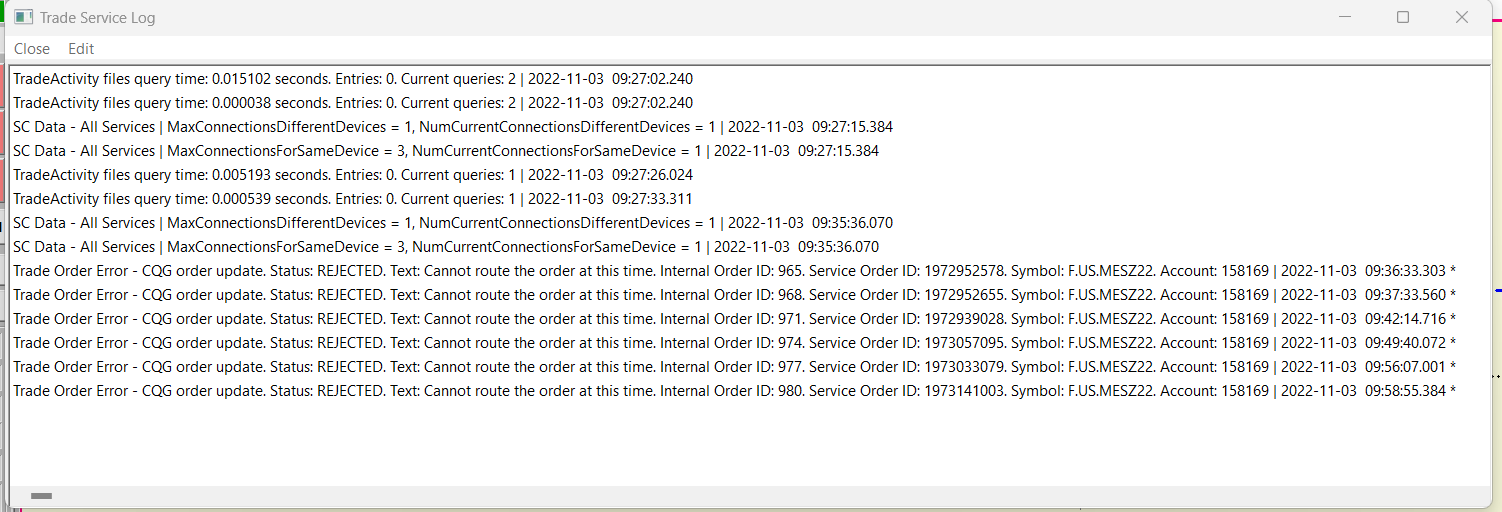Close the Trade Service Log window

click(1461, 17)
